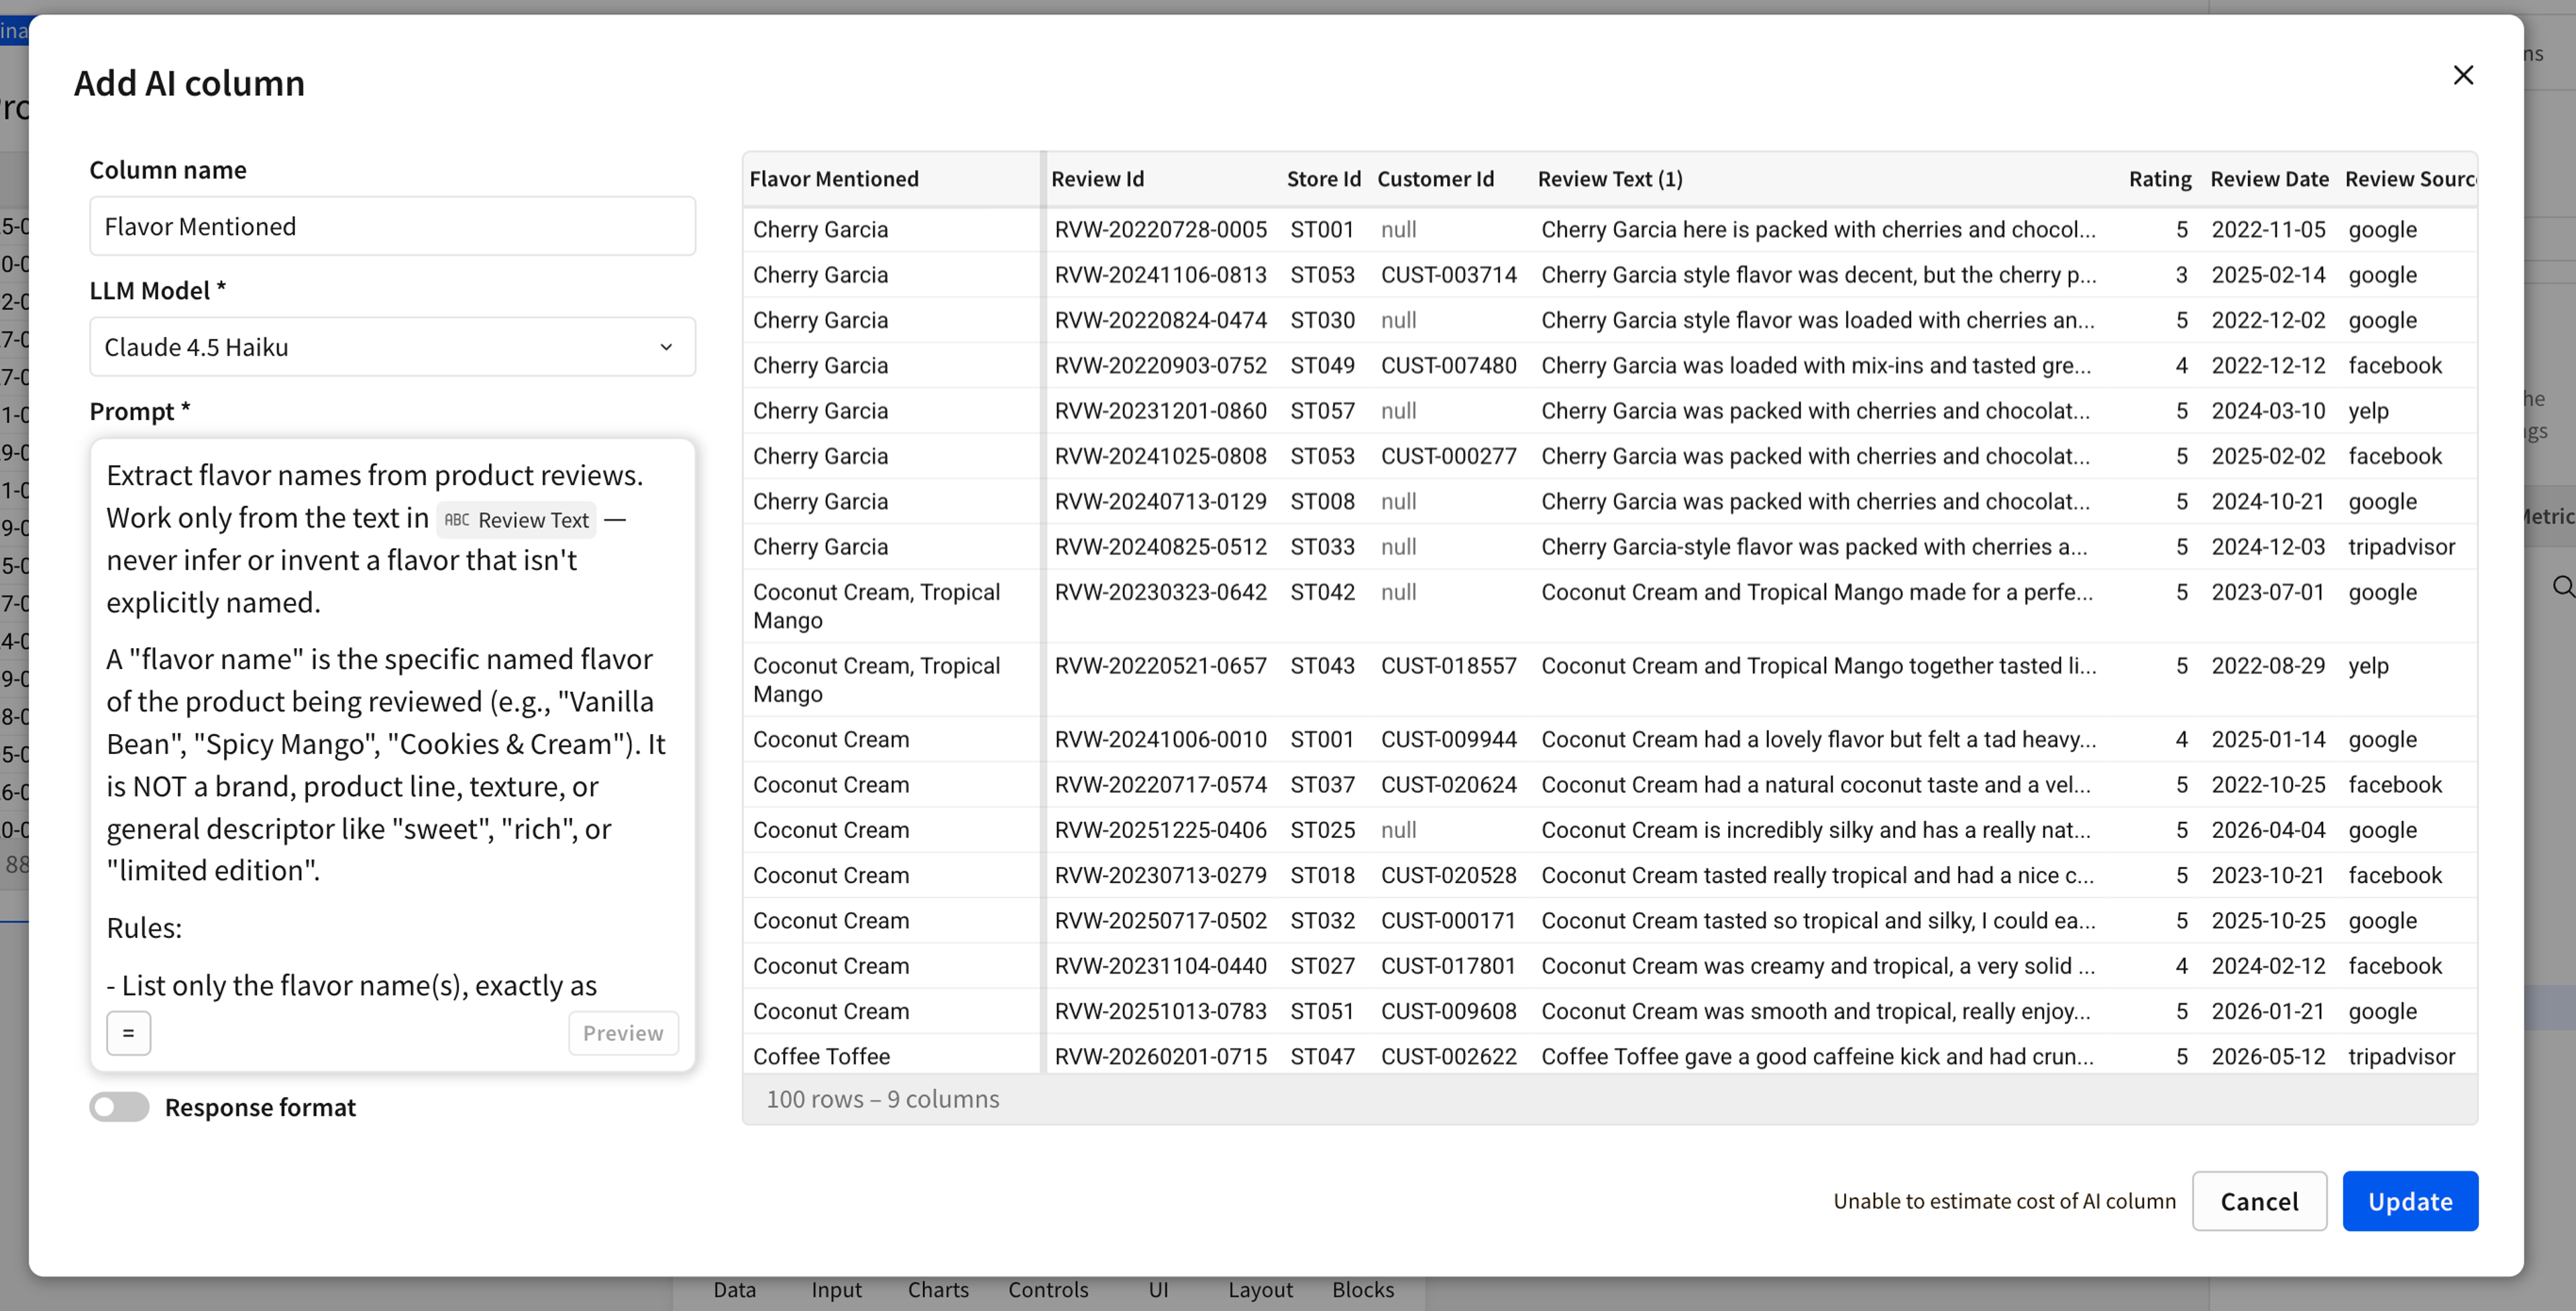Image resolution: width=2576 pixels, height=1311 pixels.
Task: Click the search icon in the background panel
Action: point(2563,586)
